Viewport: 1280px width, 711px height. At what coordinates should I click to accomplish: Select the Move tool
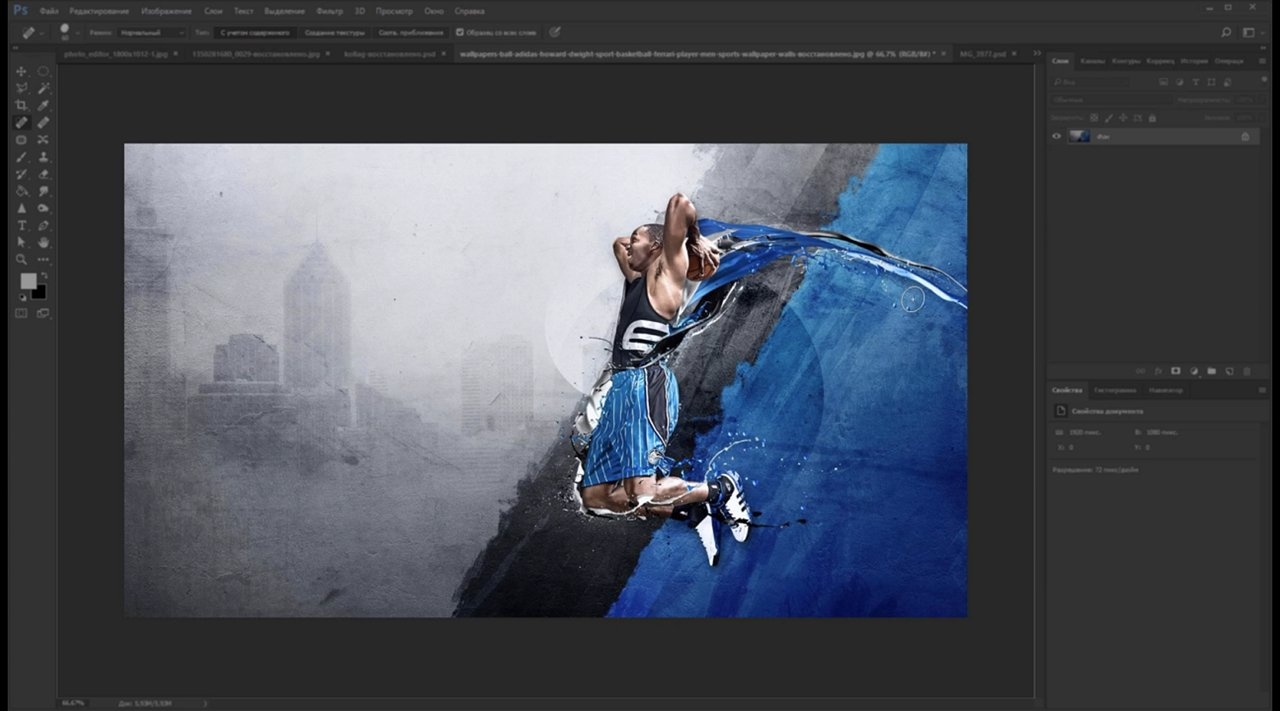(21, 71)
